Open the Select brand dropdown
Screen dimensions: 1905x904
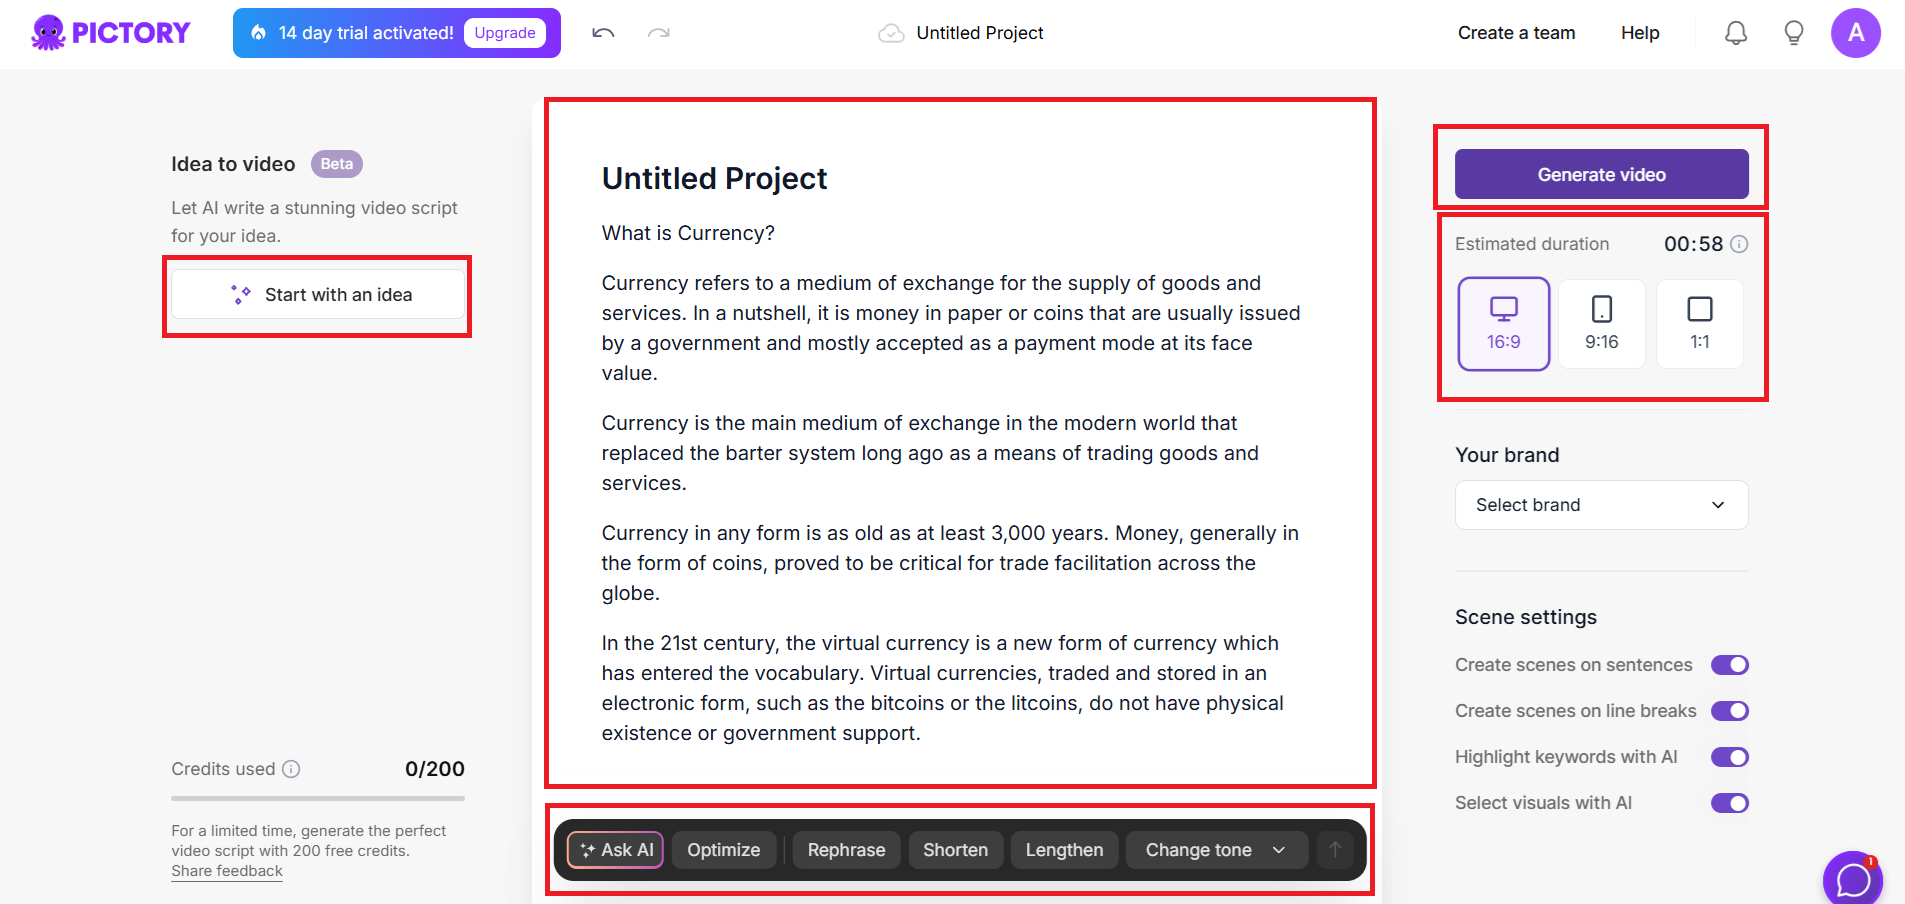(1601, 505)
